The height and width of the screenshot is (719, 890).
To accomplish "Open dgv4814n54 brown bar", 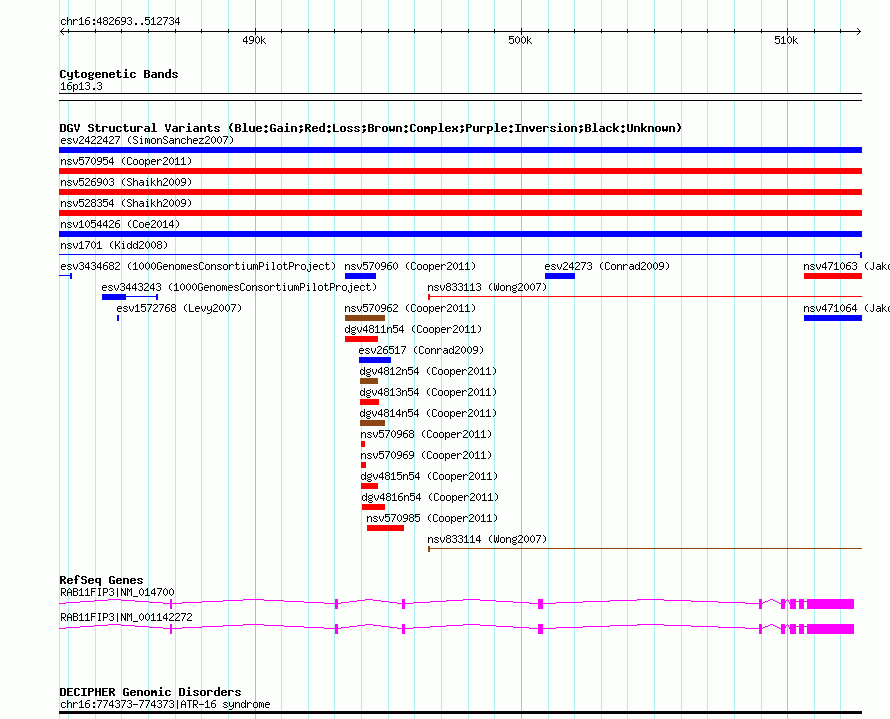I will 372,423.
